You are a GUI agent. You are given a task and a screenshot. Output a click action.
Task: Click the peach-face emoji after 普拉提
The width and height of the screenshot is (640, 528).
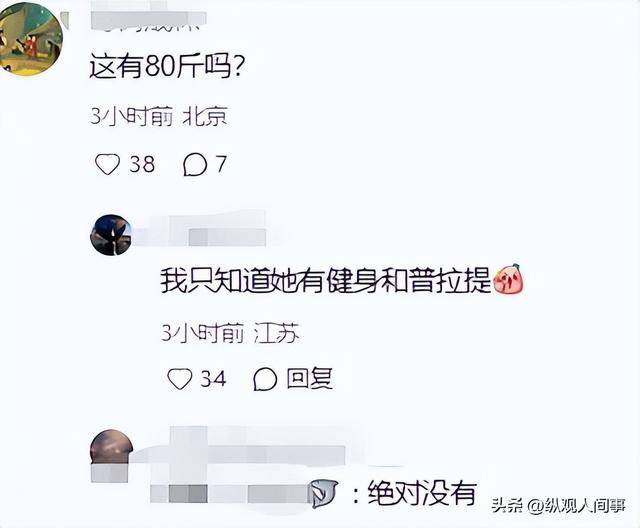[509, 279]
